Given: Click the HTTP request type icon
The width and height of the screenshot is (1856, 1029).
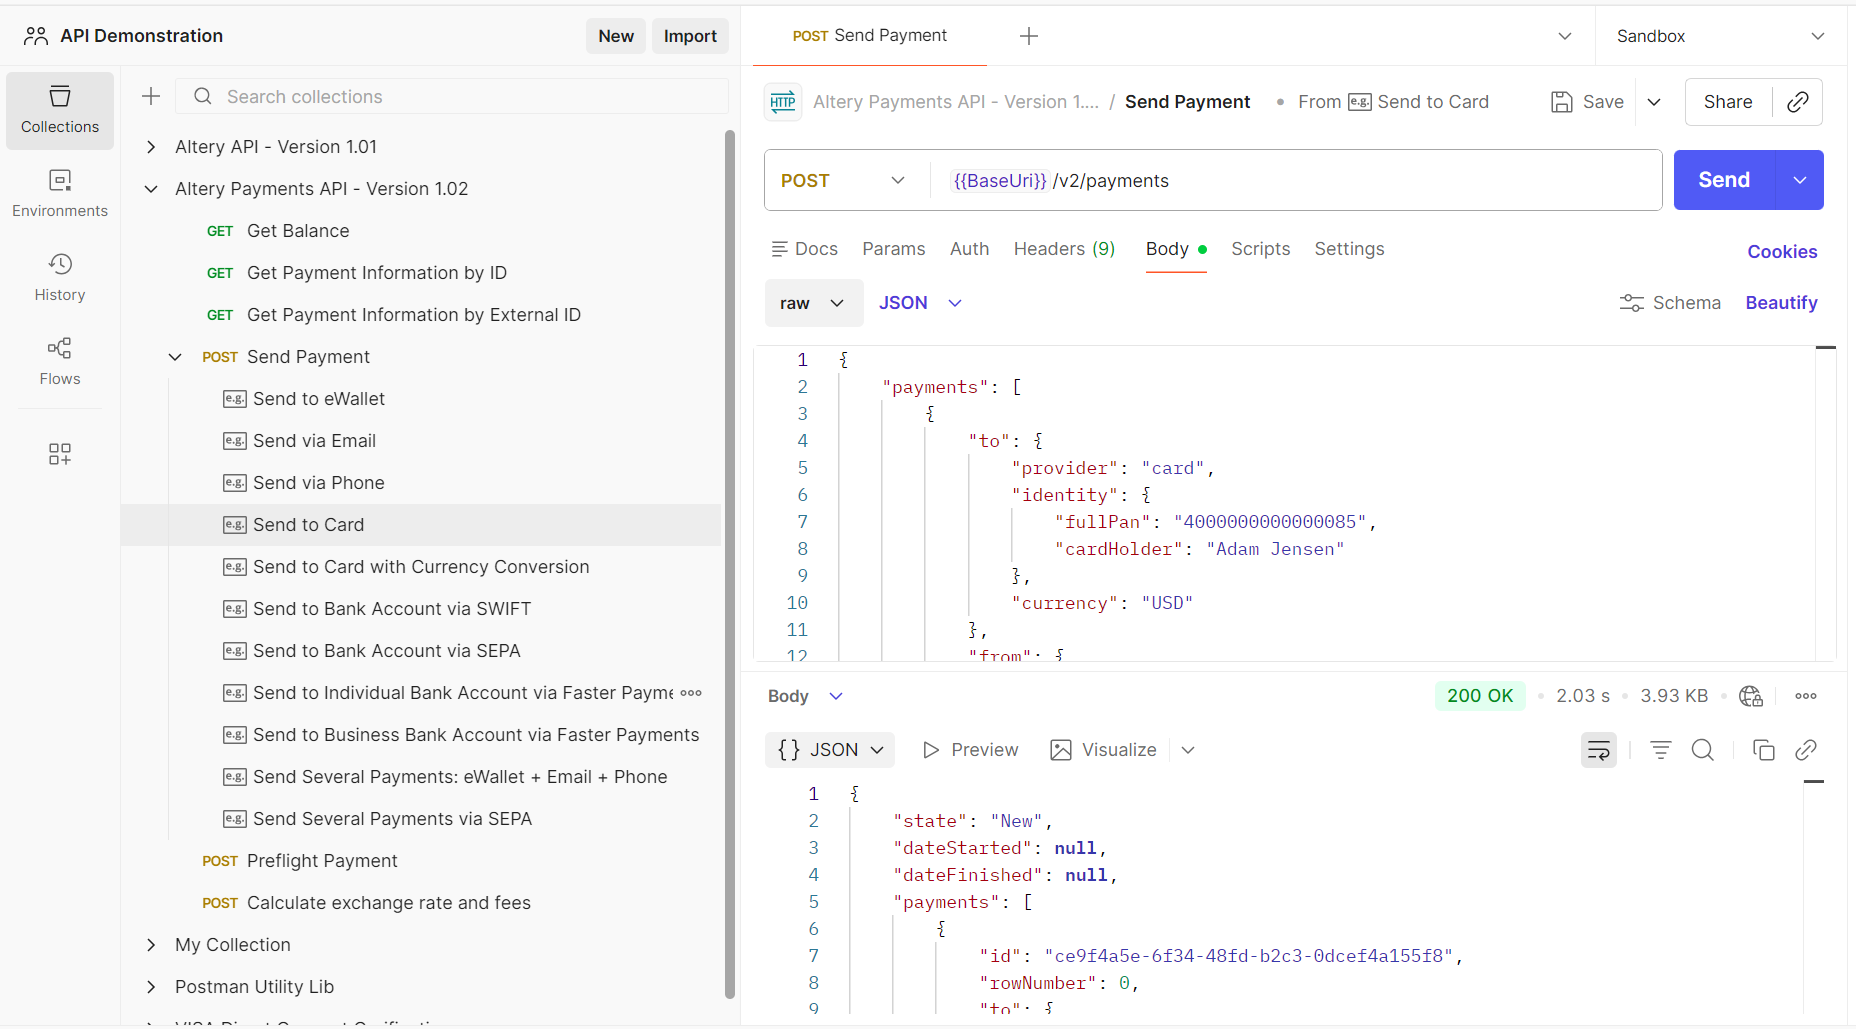Looking at the screenshot, I should click(x=783, y=102).
